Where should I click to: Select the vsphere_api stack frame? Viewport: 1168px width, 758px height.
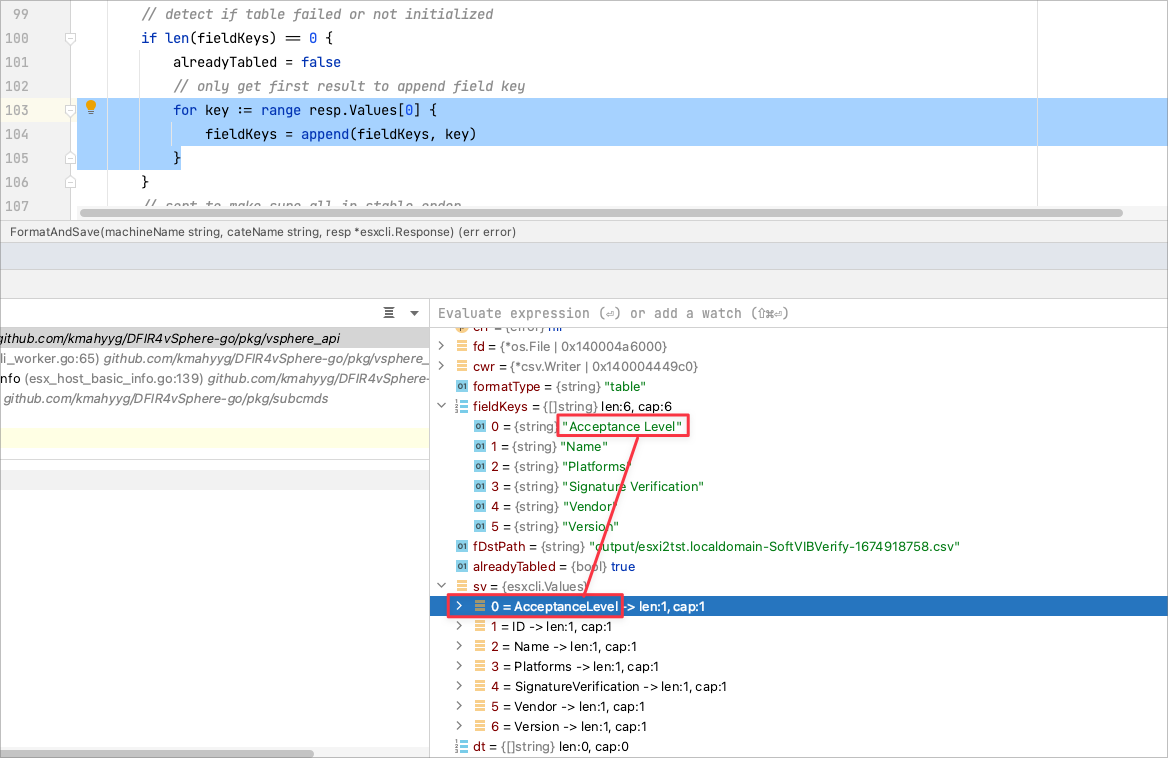click(x=215, y=338)
